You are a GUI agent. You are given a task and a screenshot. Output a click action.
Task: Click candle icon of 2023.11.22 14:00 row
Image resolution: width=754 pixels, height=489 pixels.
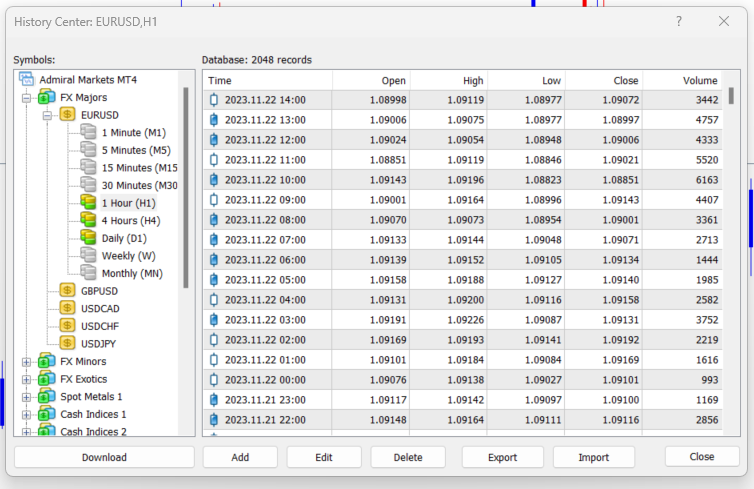pos(214,100)
